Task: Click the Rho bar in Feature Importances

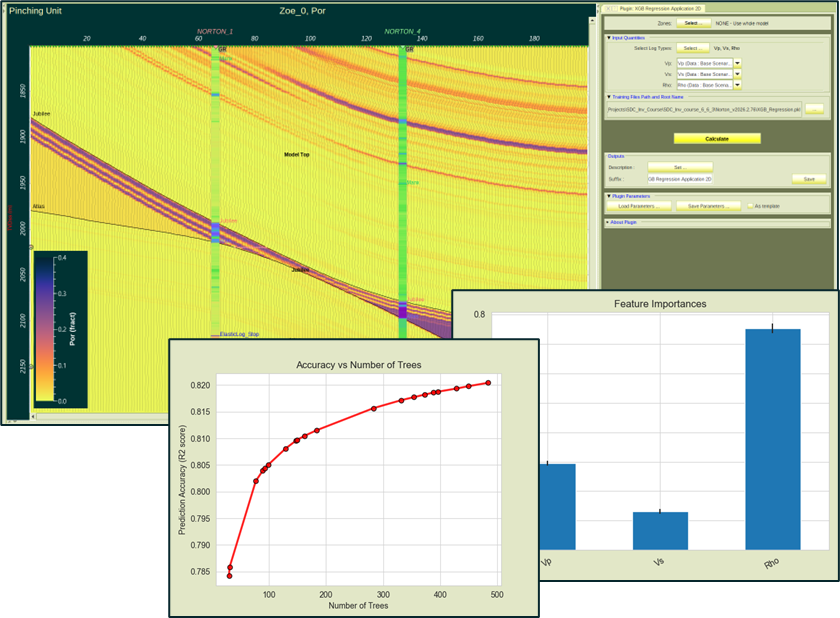Action: click(772, 439)
